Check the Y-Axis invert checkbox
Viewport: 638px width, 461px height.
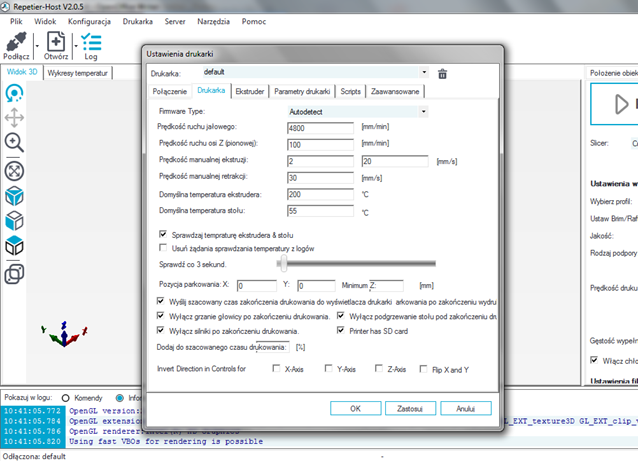coord(328,368)
